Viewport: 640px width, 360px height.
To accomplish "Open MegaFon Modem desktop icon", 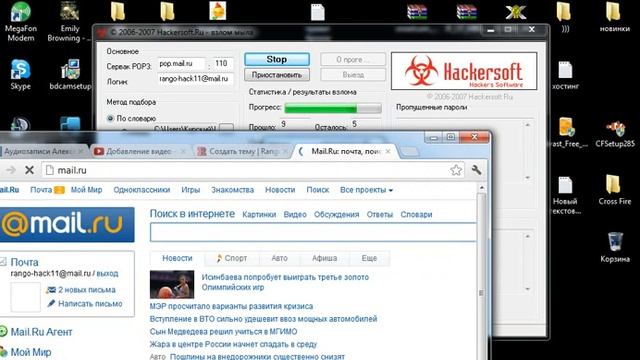I will (x=20, y=21).
